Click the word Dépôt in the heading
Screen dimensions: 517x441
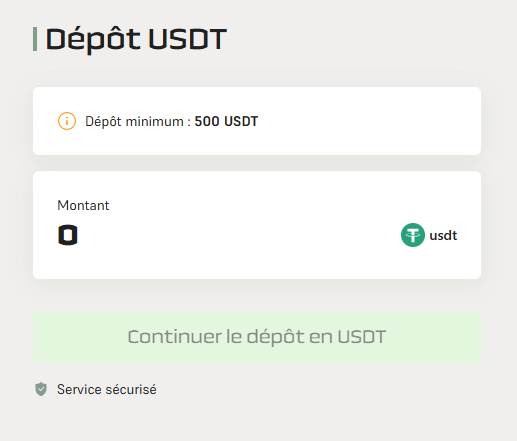[x=93, y=39]
